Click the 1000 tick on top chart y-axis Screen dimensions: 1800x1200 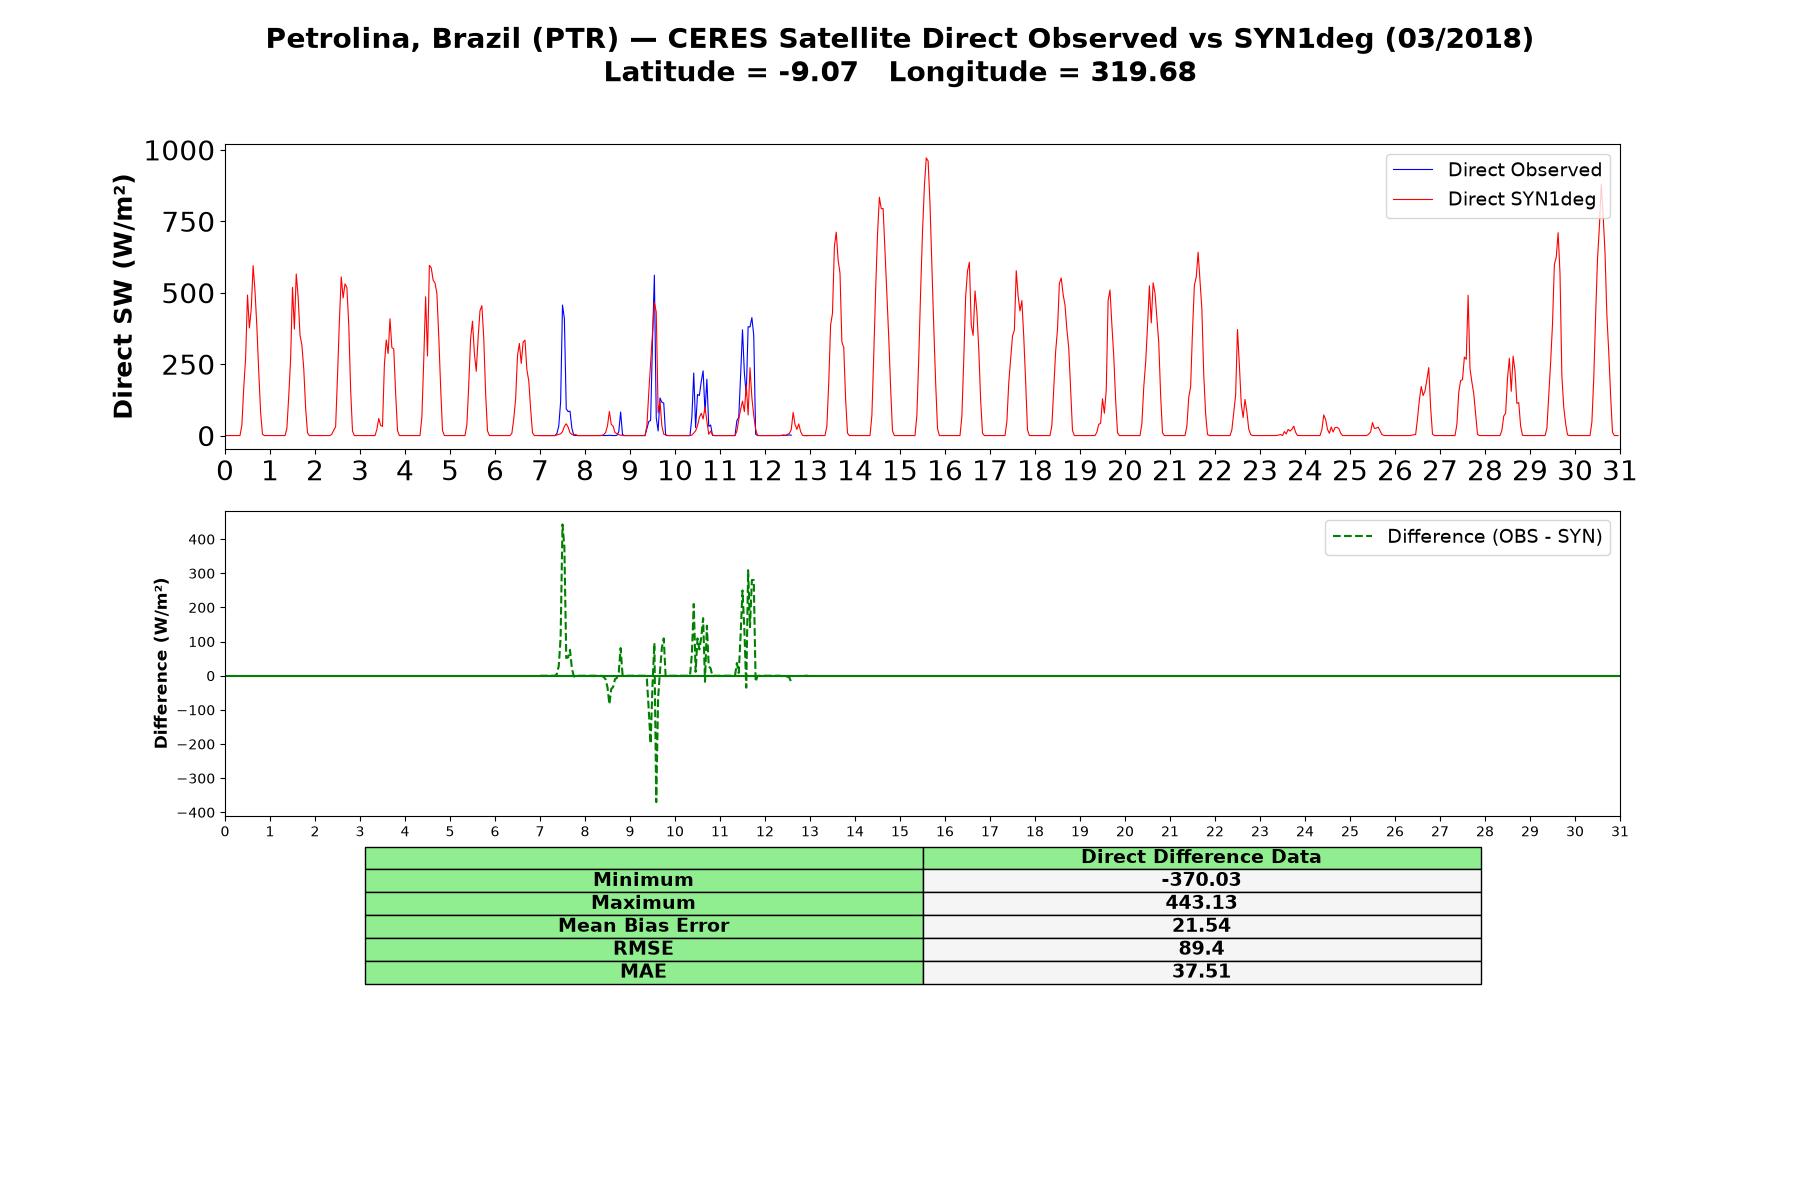(179, 151)
